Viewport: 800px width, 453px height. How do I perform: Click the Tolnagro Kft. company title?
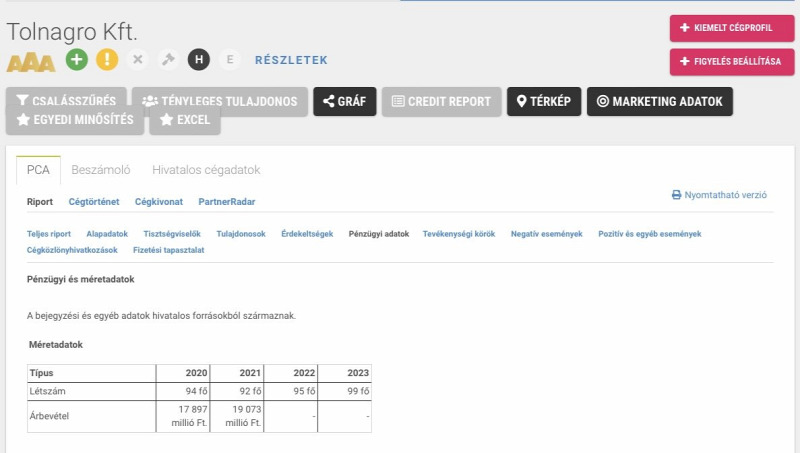pyautogui.click(x=72, y=32)
